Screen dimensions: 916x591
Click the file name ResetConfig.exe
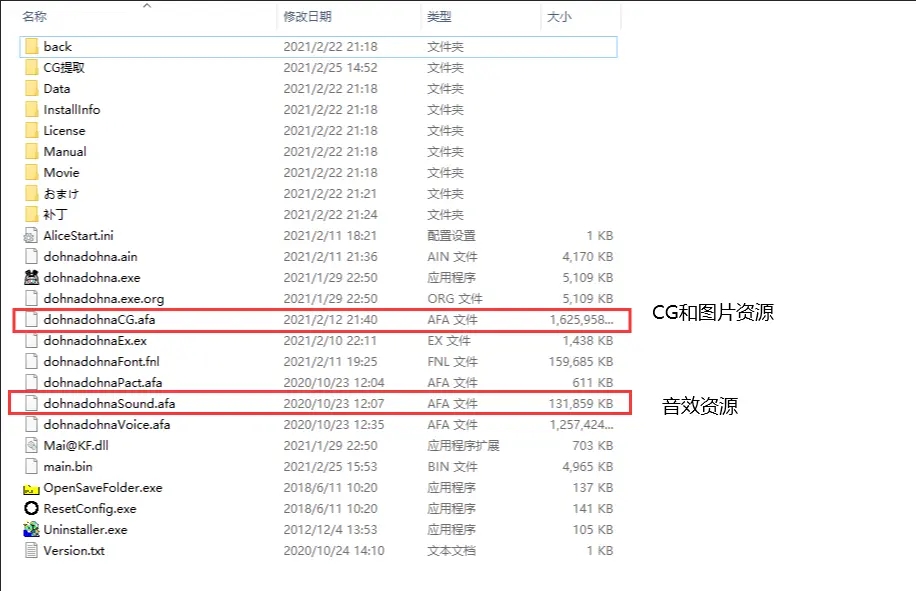90,509
